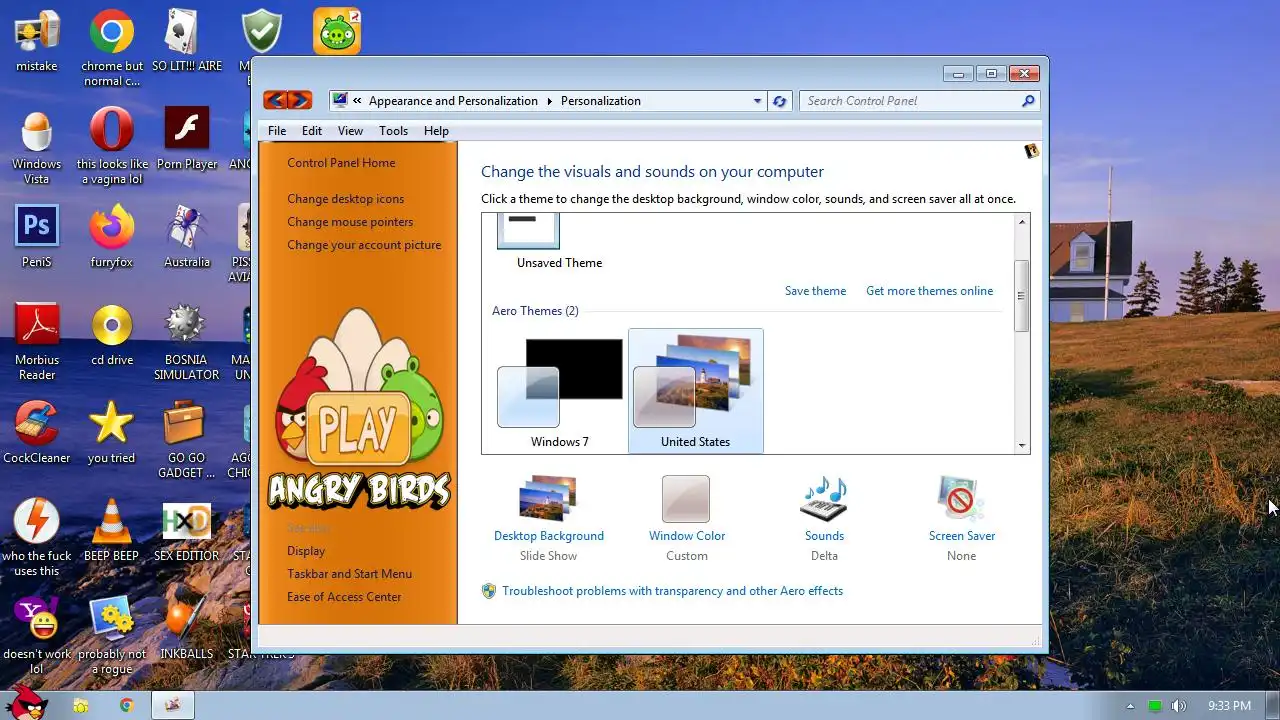Go forward with the orange Forward arrow
Screen dimensions: 1280x720
[x=300, y=100]
